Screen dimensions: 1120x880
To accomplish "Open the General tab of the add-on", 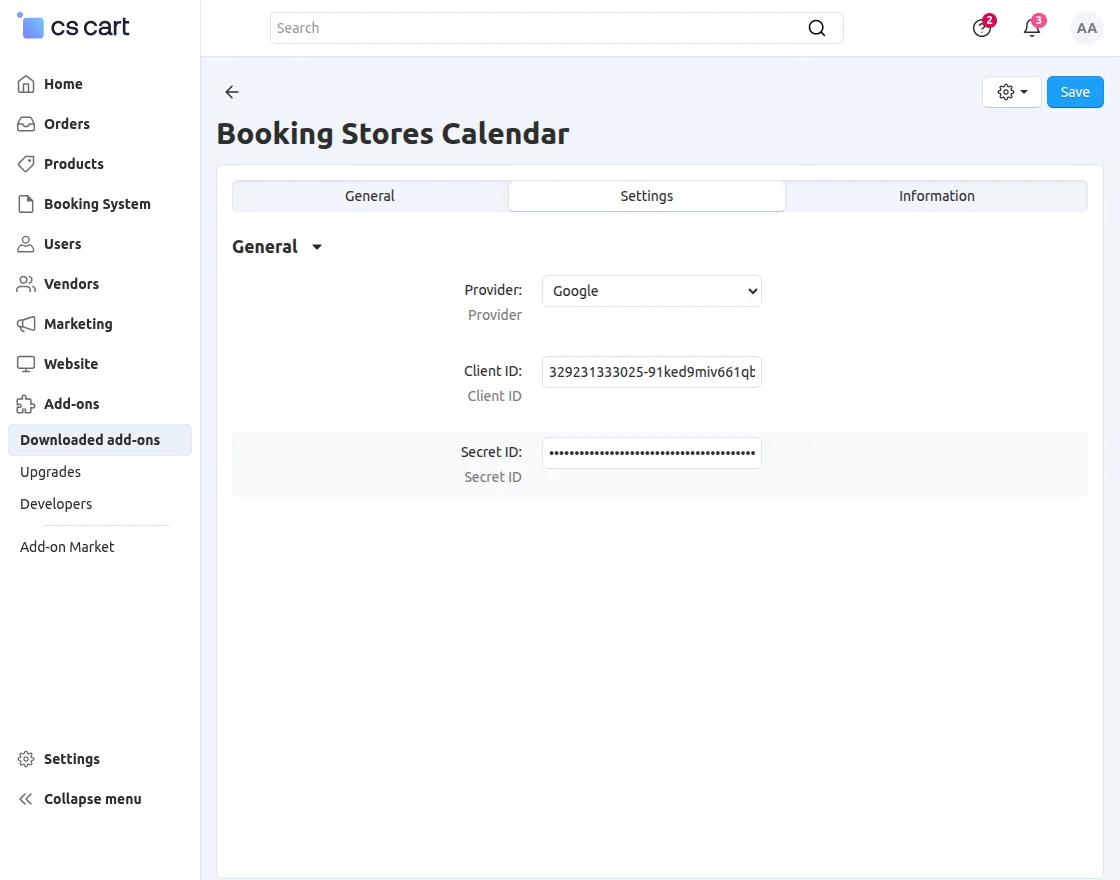I will (x=369, y=196).
